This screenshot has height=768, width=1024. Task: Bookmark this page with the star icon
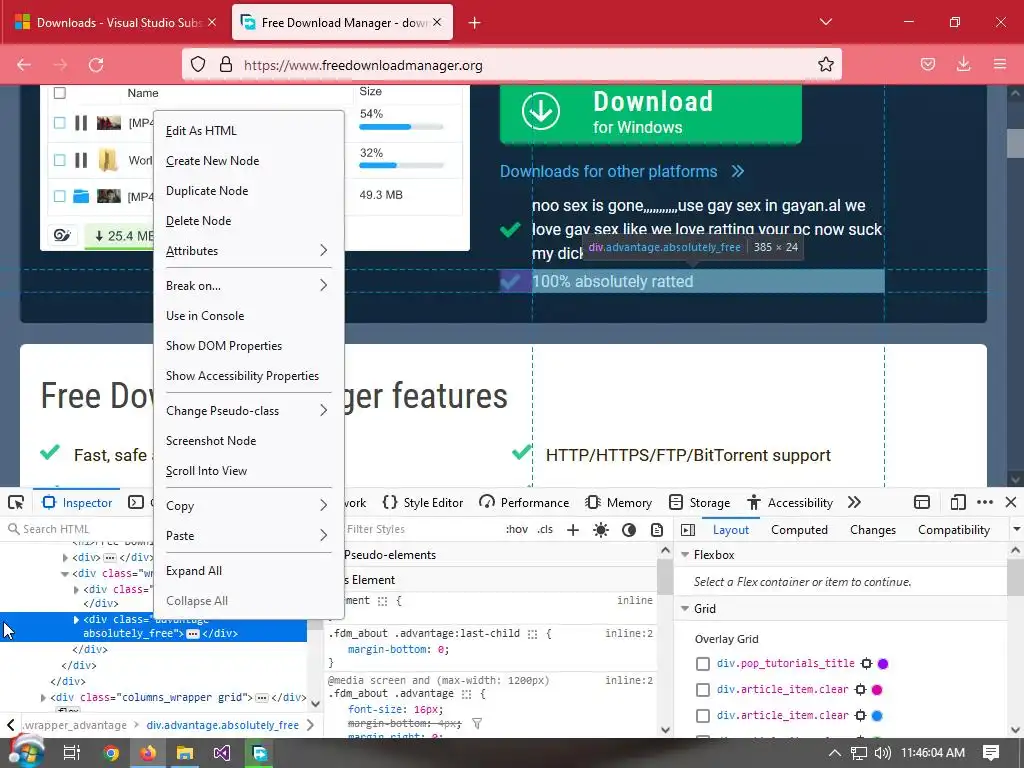point(825,65)
